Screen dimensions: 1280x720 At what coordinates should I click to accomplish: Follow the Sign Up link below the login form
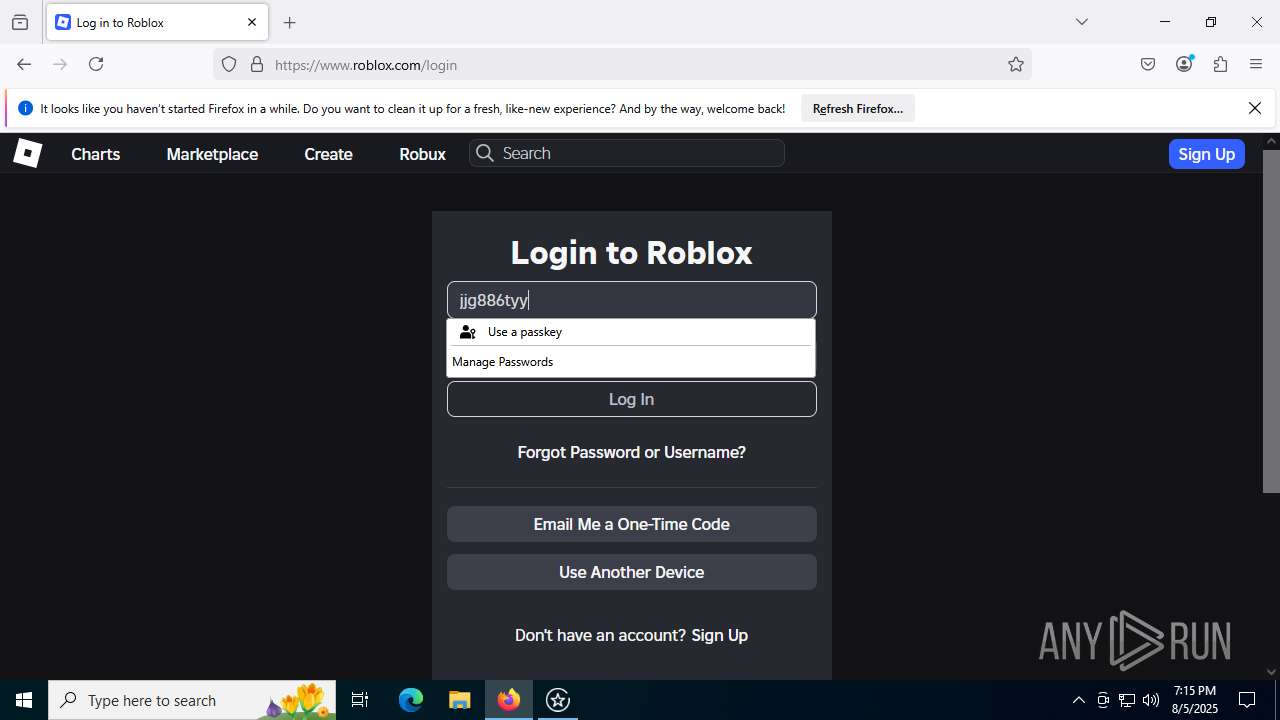click(719, 635)
